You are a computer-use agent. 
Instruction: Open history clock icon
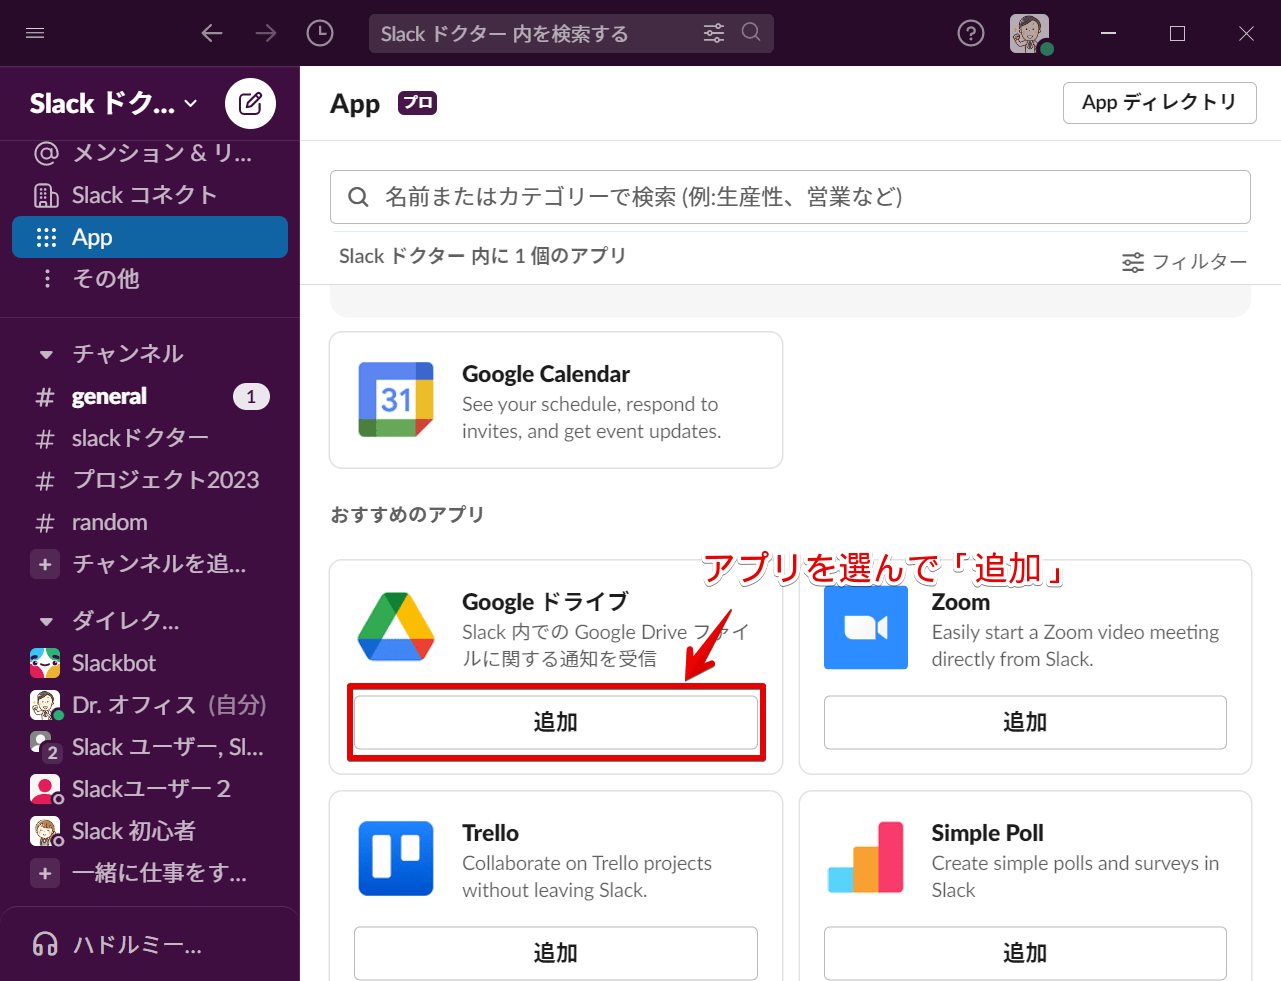pyautogui.click(x=320, y=33)
